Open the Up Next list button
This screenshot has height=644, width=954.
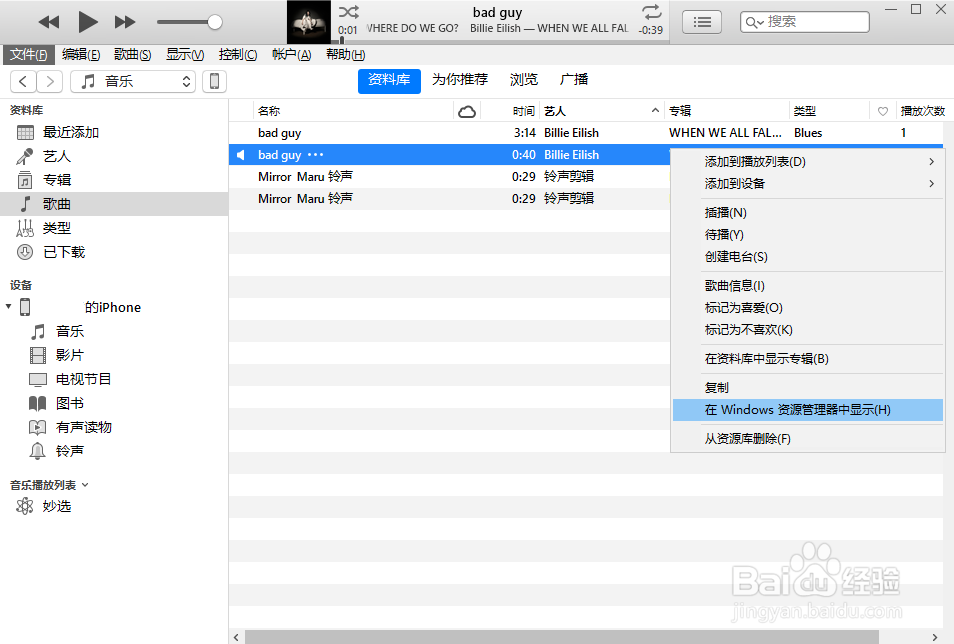pos(702,23)
